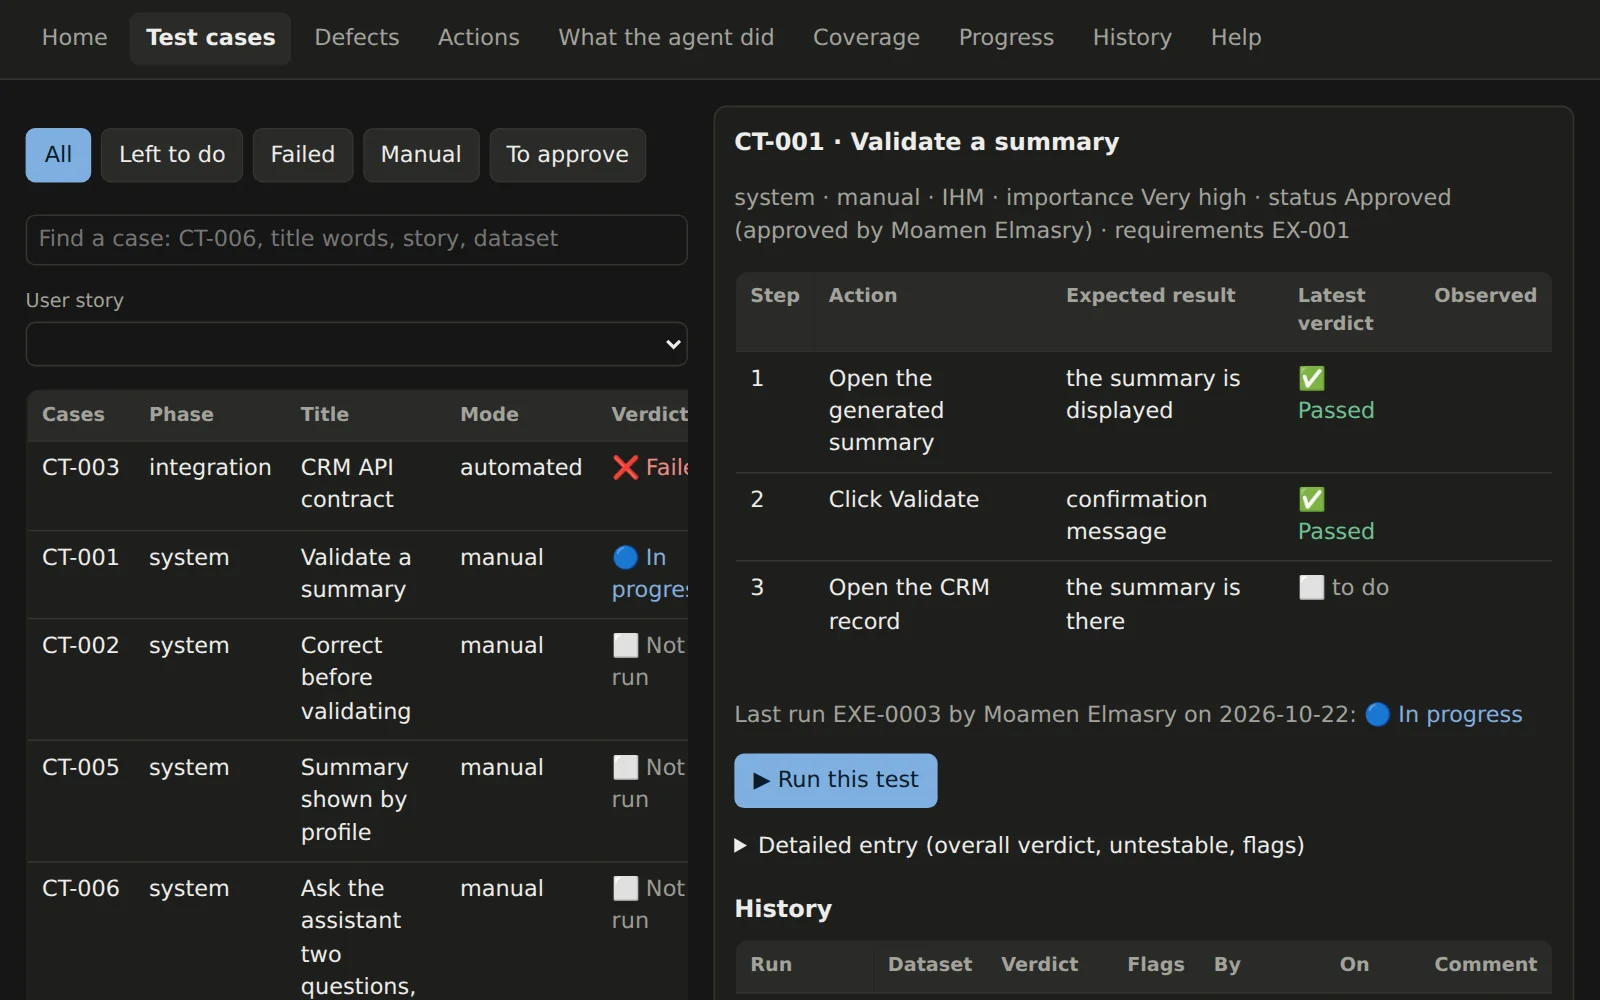1600x1000 pixels.
Task: Select case CT-002 in the list
Action: tap(357, 679)
